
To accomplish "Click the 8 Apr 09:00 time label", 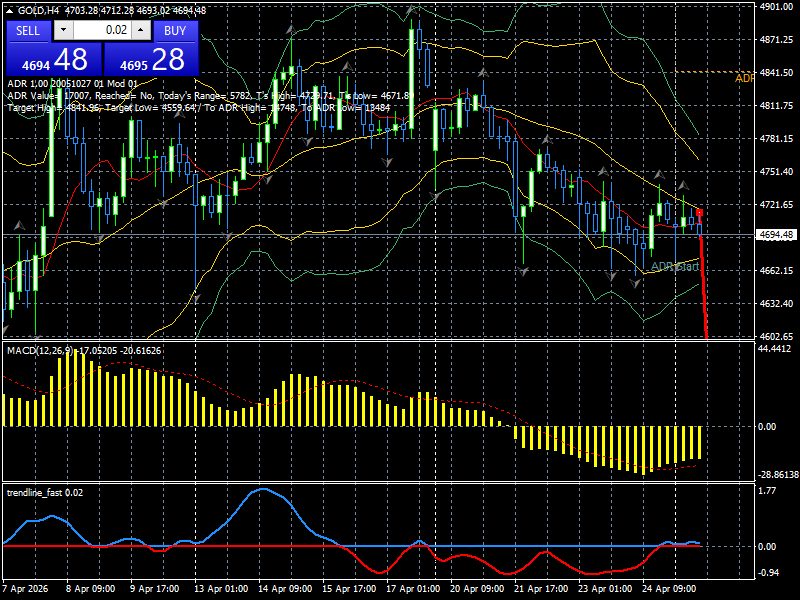I will pyautogui.click(x=90, y=588).
